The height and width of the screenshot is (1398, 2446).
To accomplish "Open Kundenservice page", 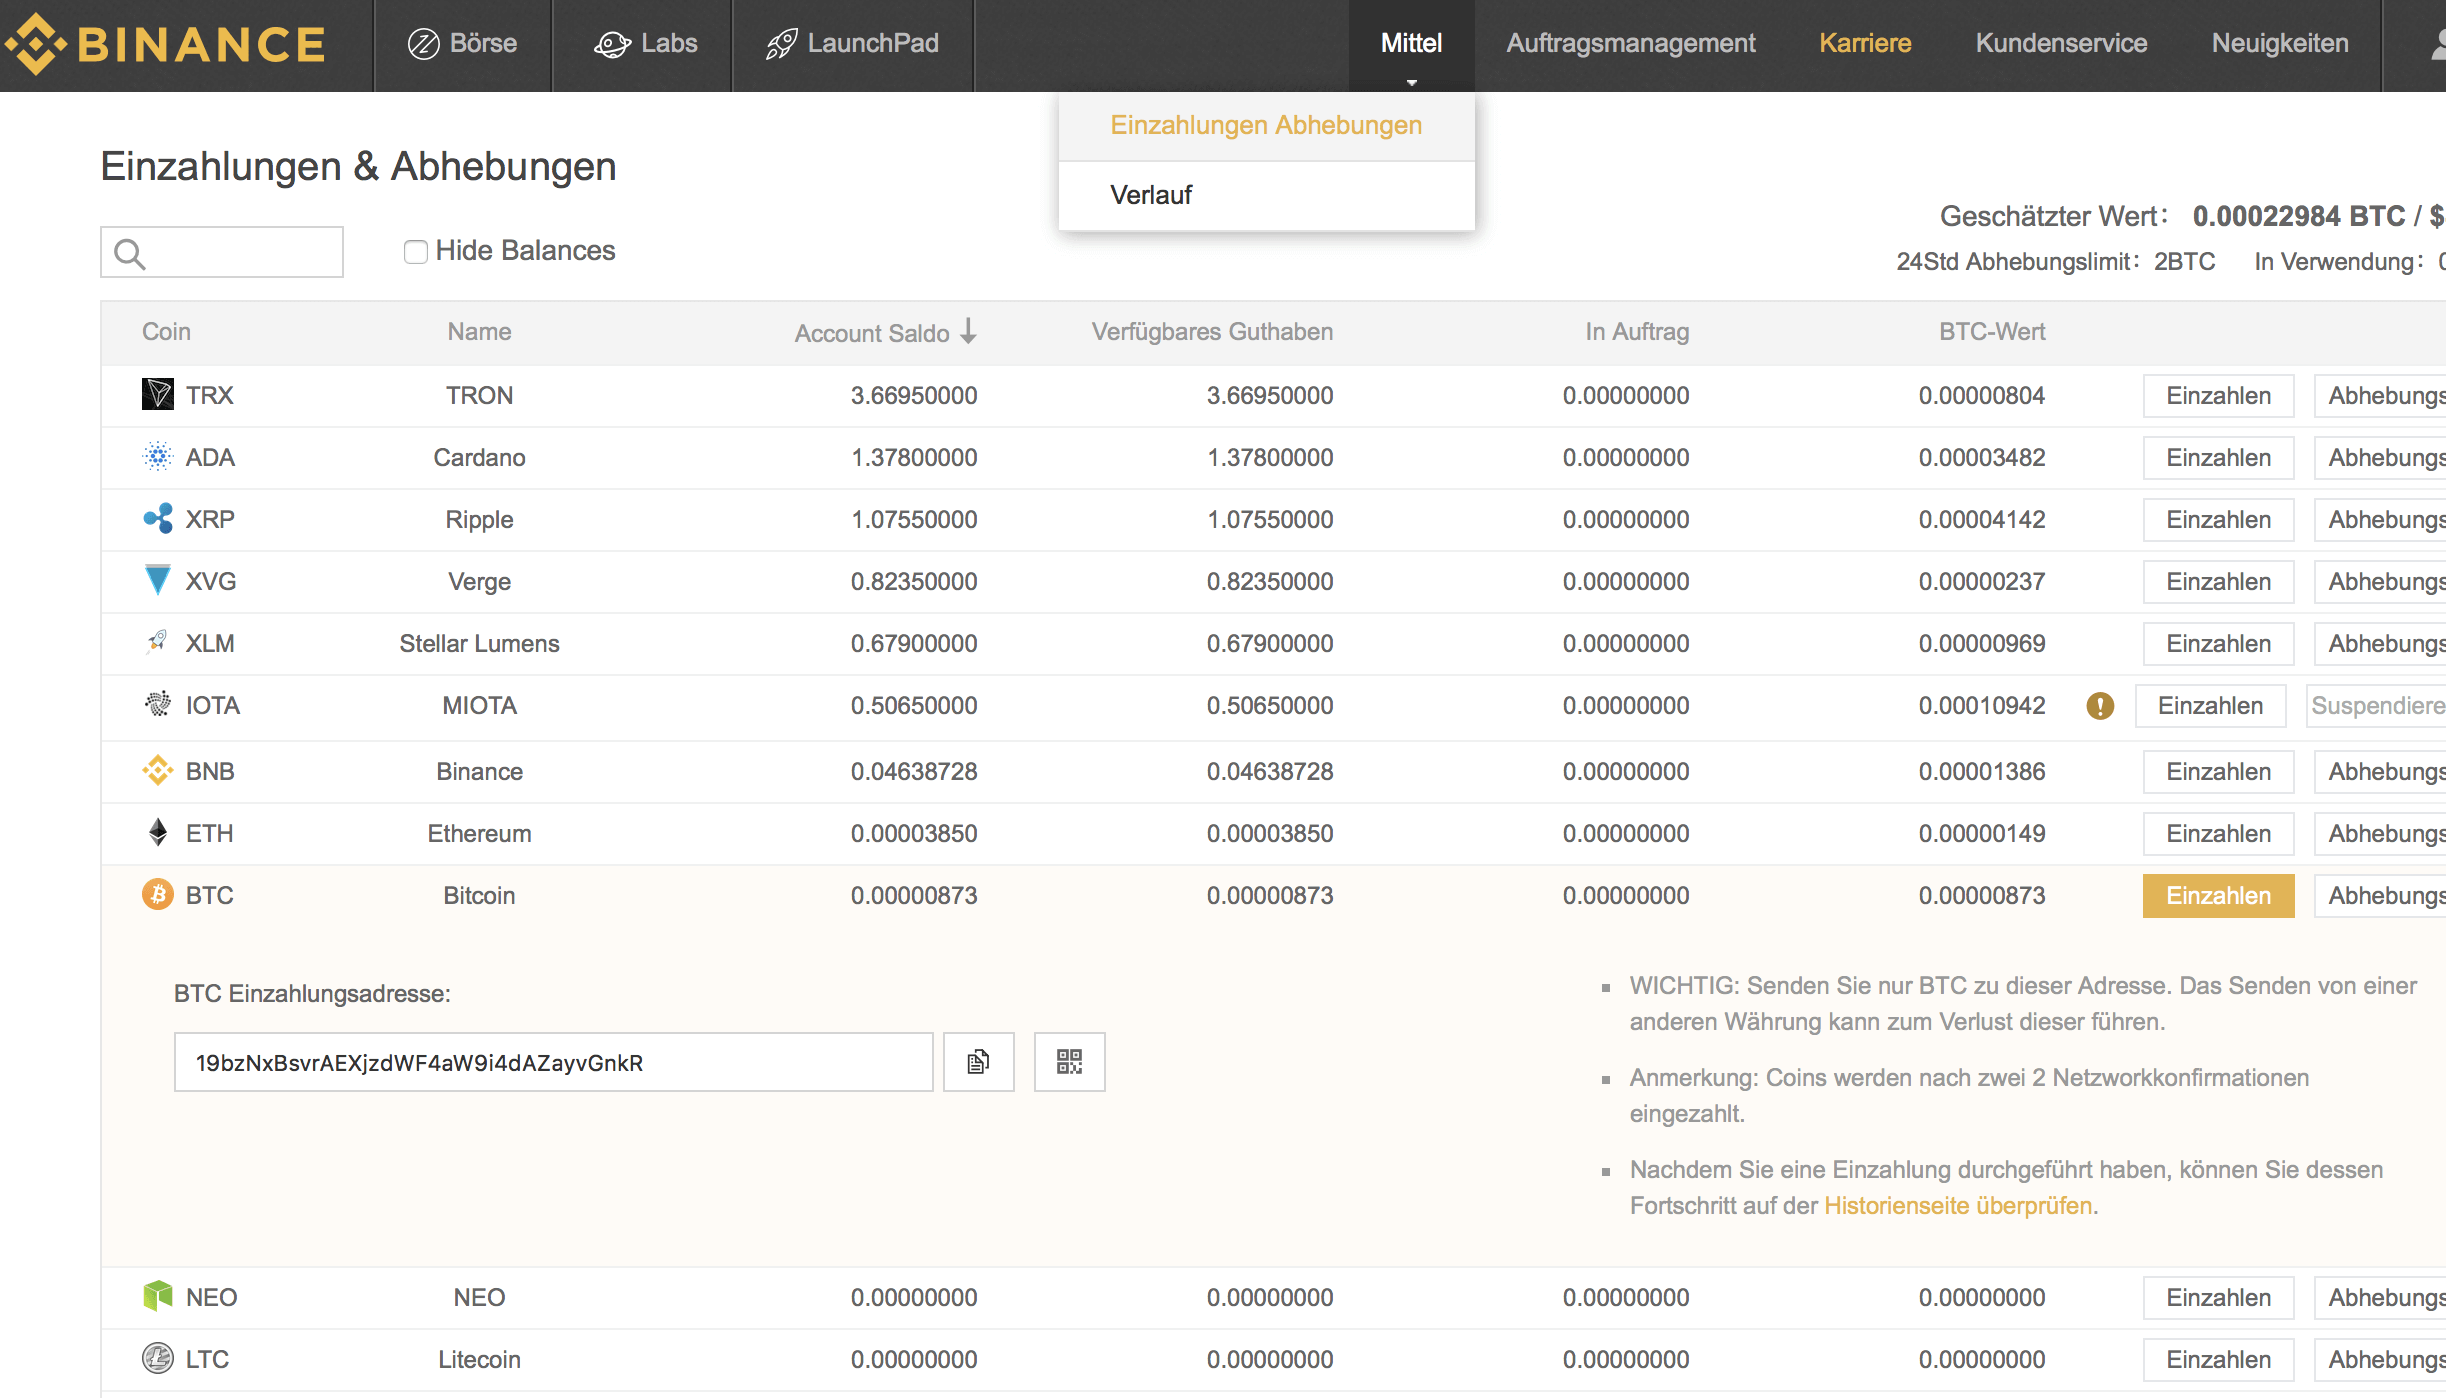I will click(2061, 44).
